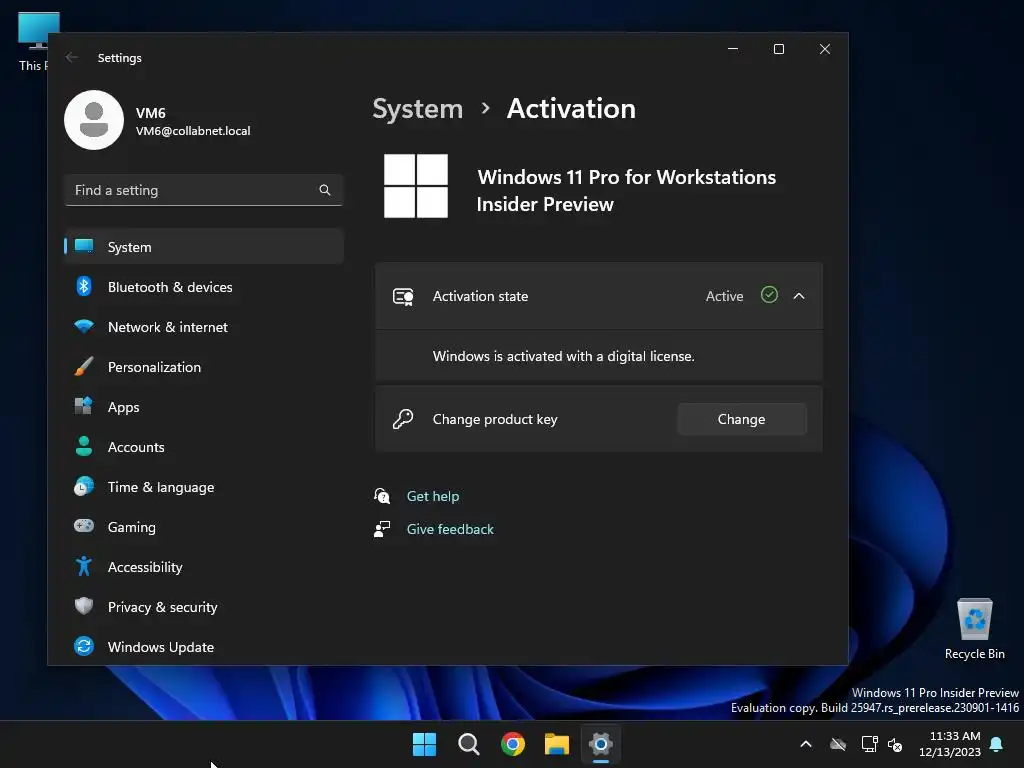Click the green Active checkmark icon
The width and height of the screenshot is (1024, 768).
pos(769,295)
